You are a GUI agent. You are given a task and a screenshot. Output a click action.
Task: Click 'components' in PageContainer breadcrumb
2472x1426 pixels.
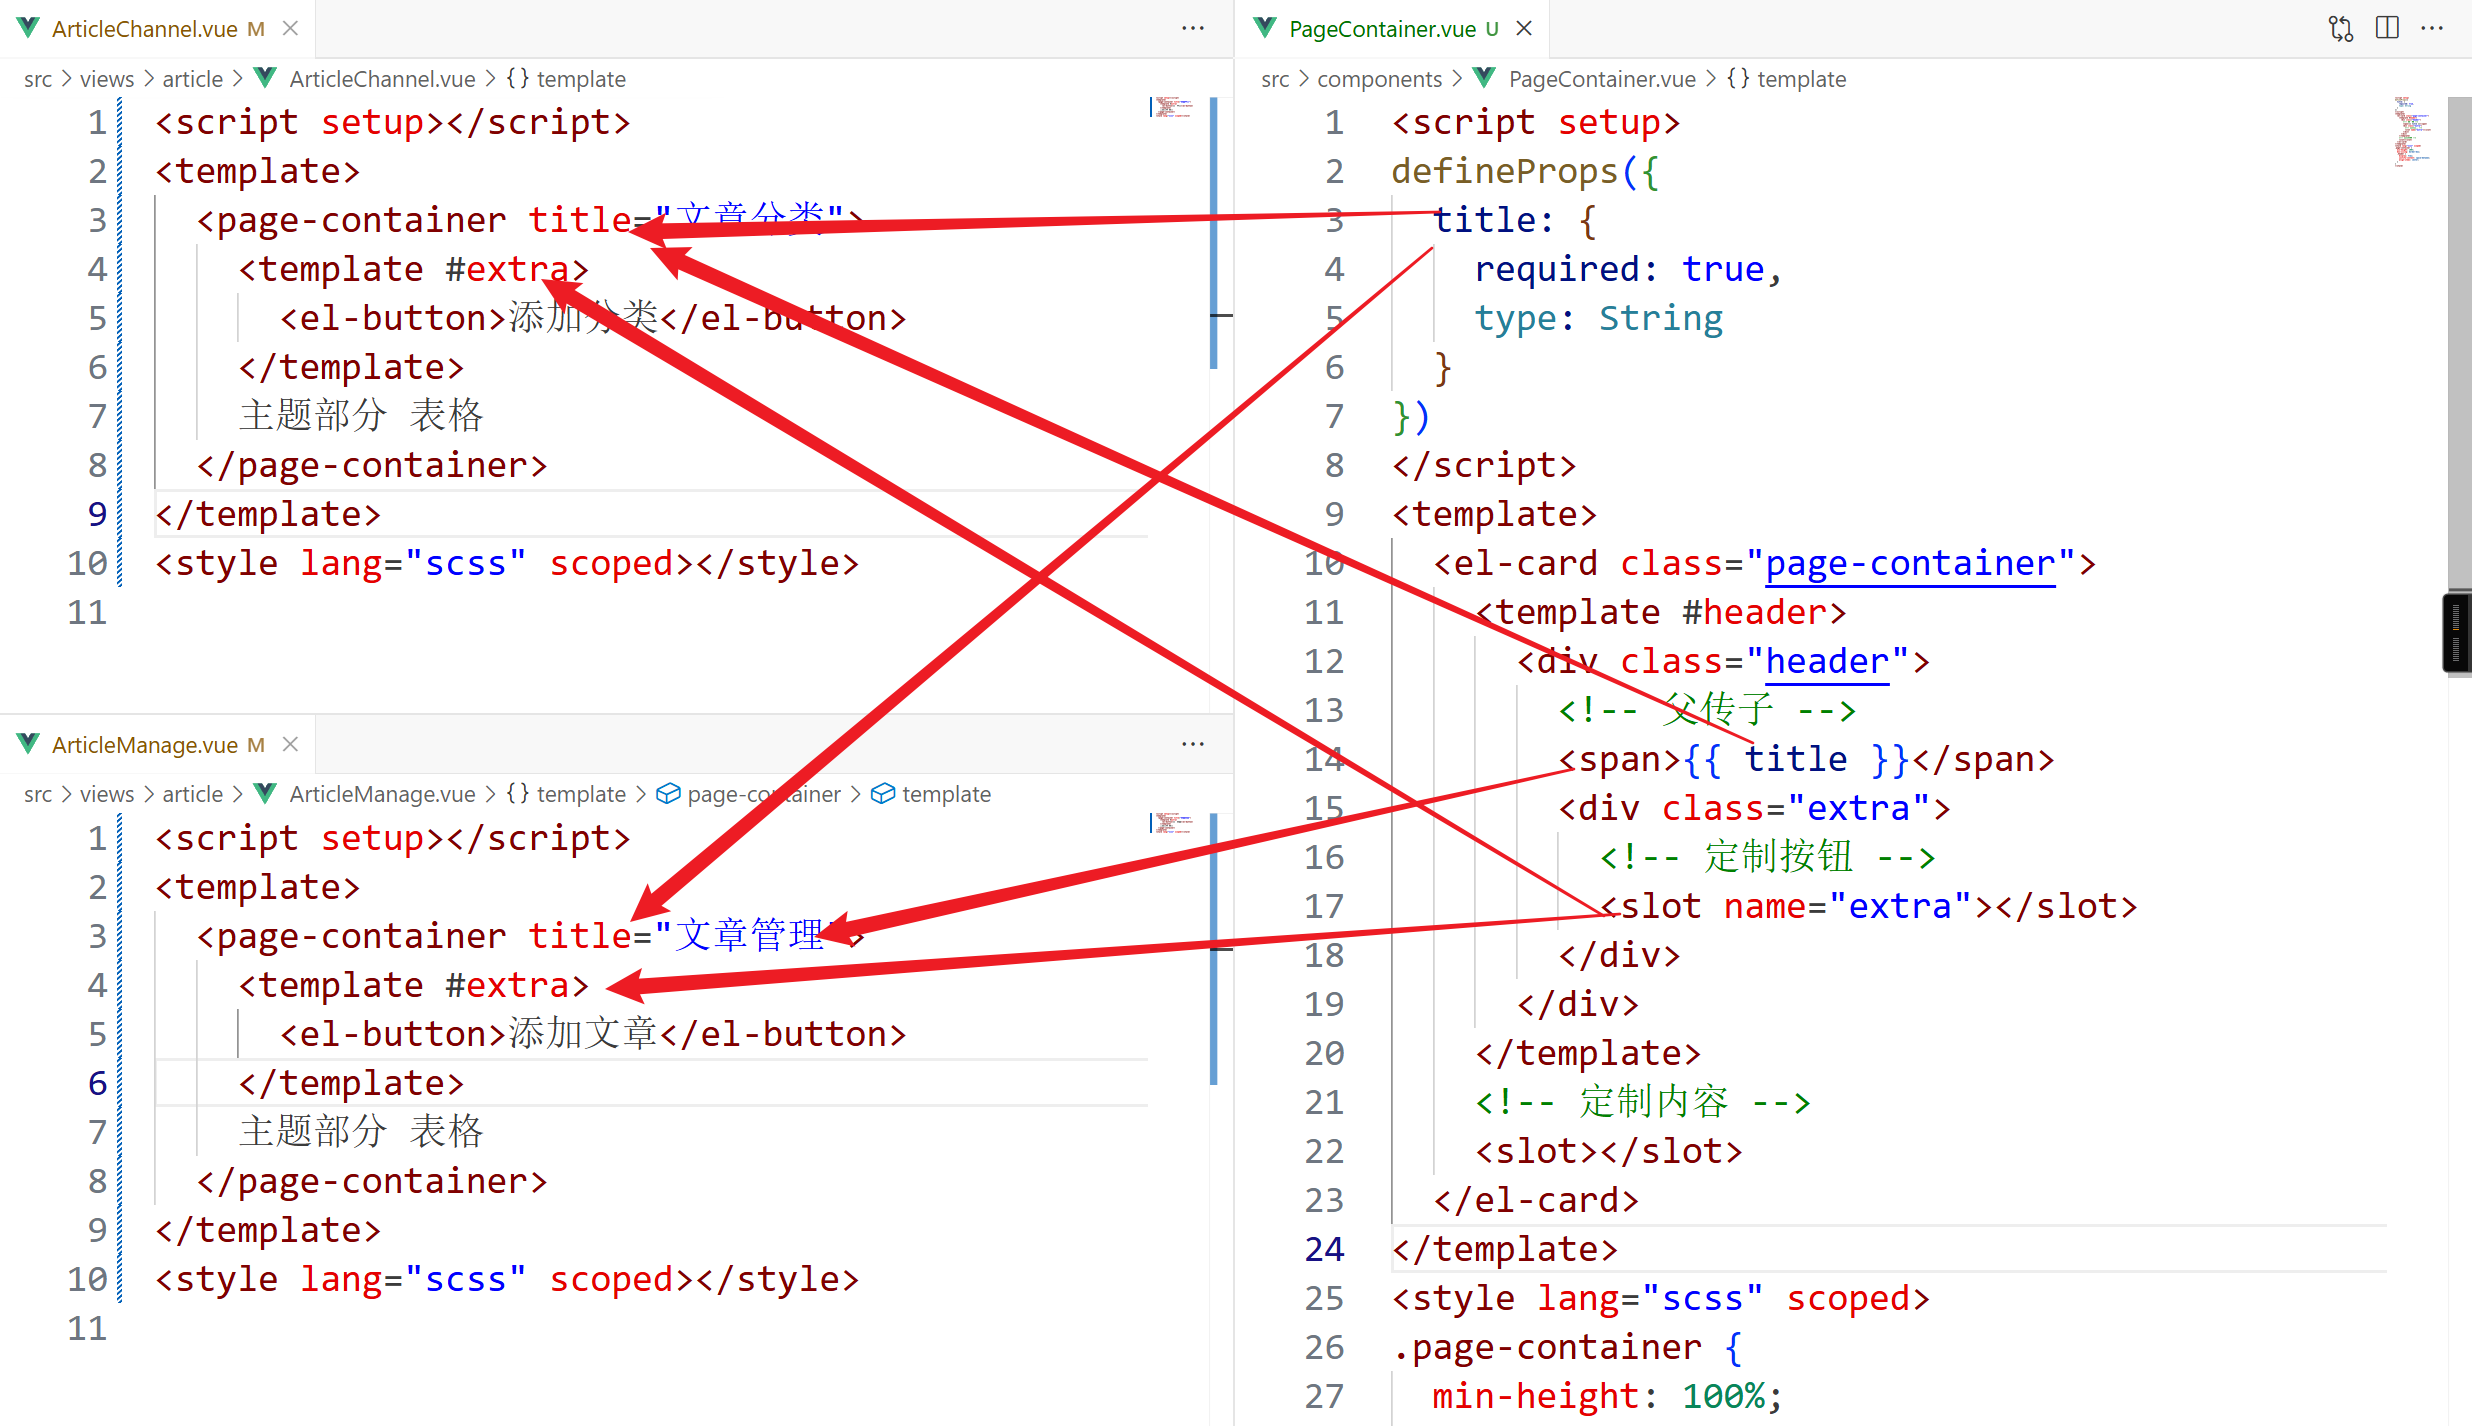click(x=1379, y=79)
